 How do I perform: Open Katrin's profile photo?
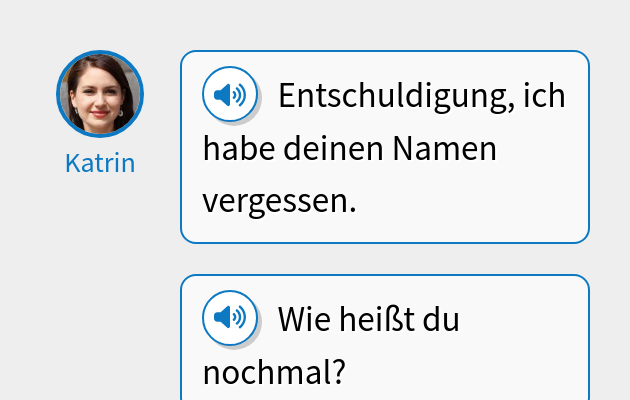click(x=100, y=94)
